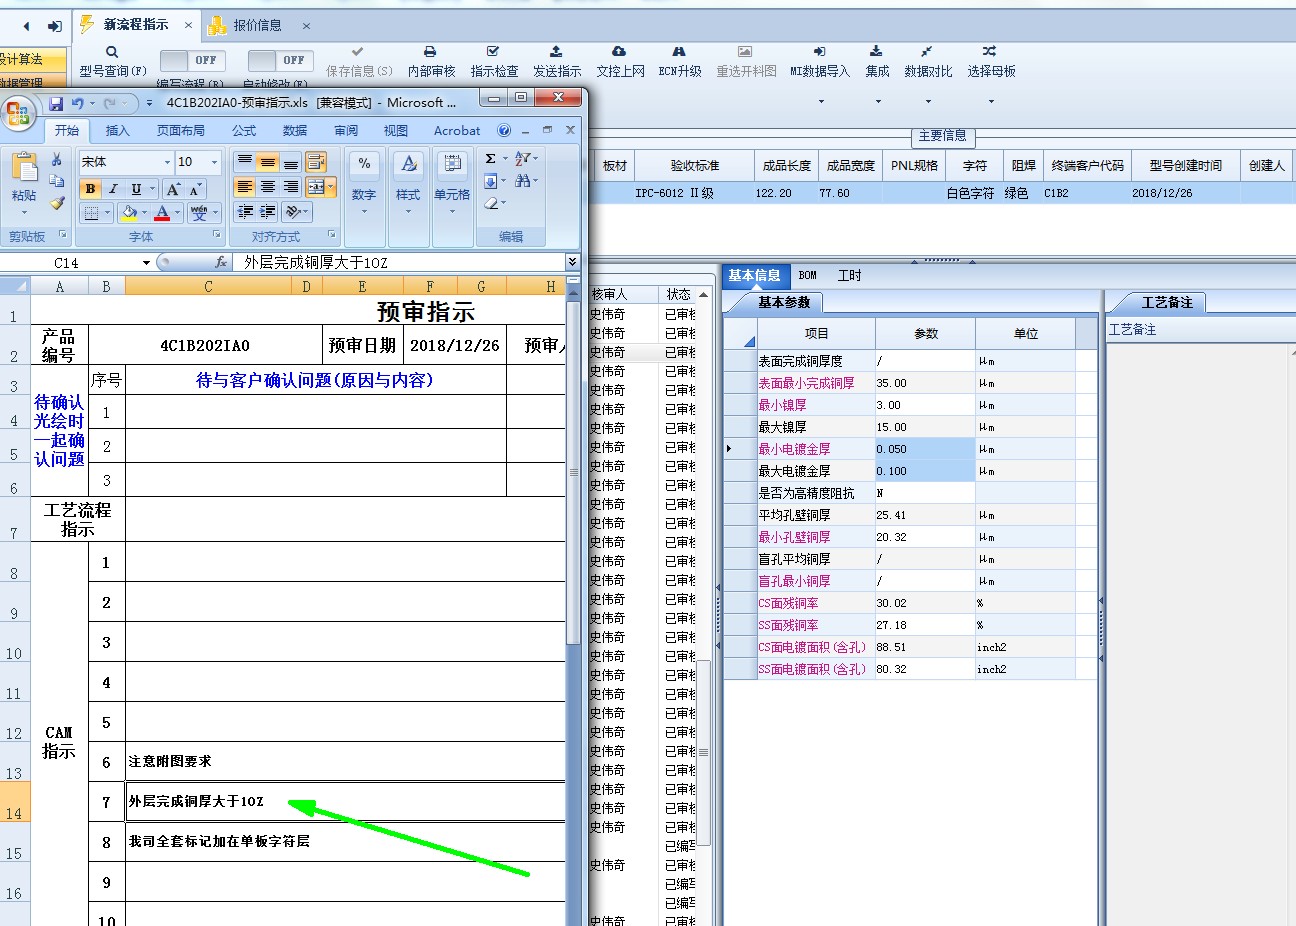Click the fill color yellow bucket swatch
1296x926 pixels.
click(128, 213)
